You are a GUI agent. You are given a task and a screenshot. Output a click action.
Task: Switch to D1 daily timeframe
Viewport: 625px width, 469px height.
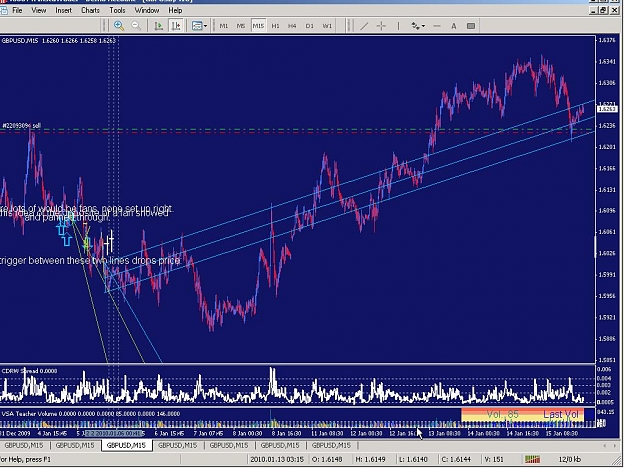click(309, 26)
